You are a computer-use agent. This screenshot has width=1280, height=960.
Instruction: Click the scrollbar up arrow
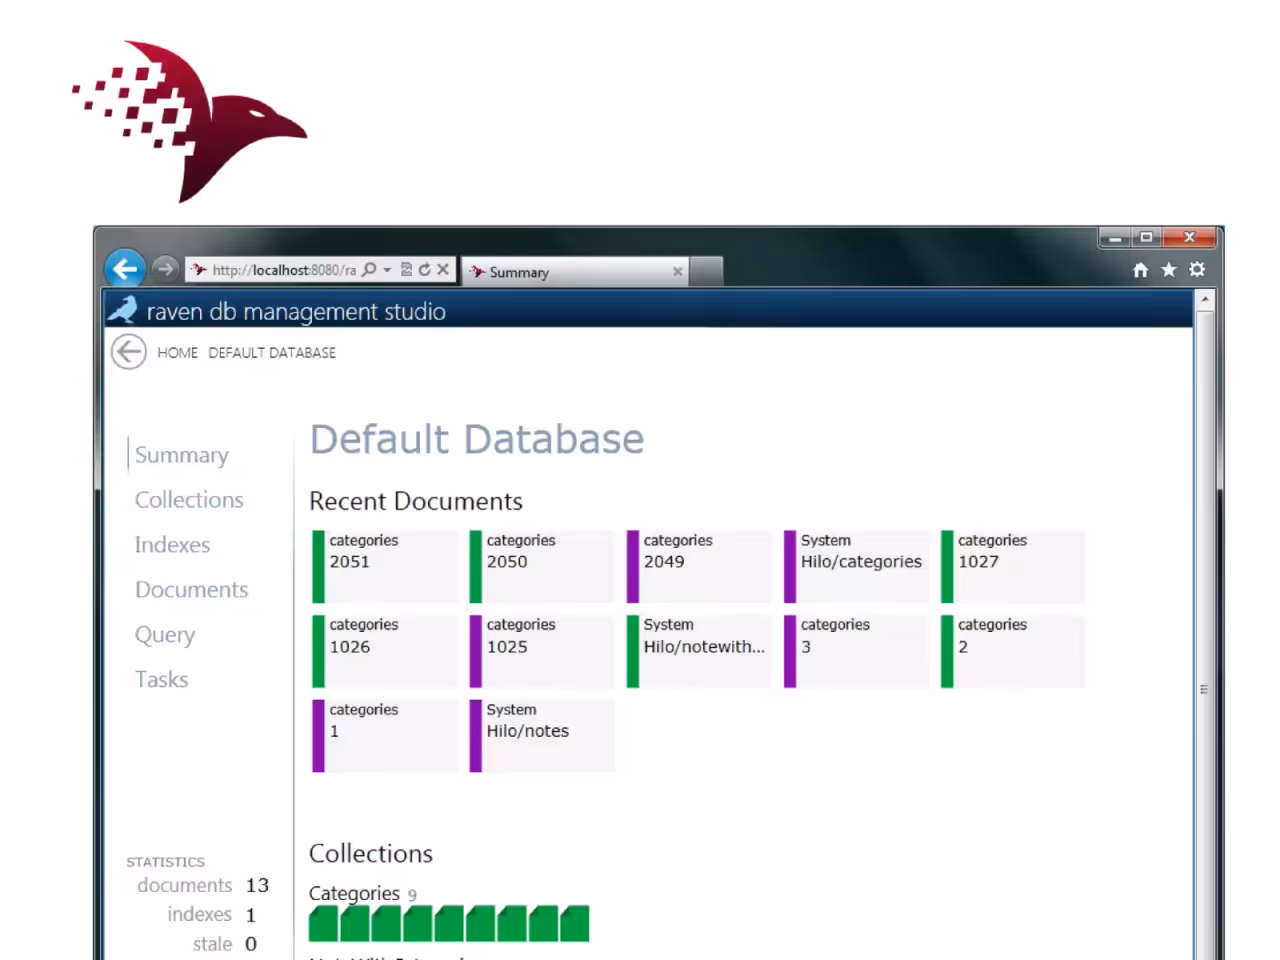1205,299
